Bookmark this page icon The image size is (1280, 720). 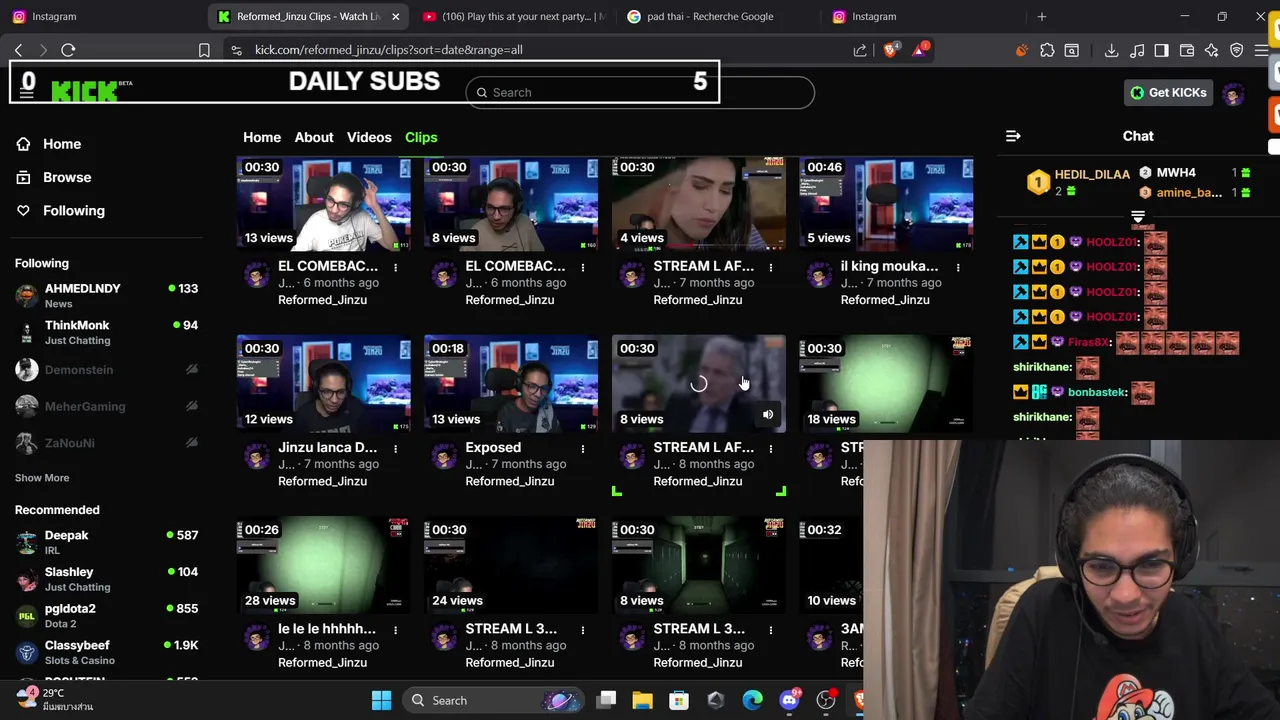(x=204, y=50)
